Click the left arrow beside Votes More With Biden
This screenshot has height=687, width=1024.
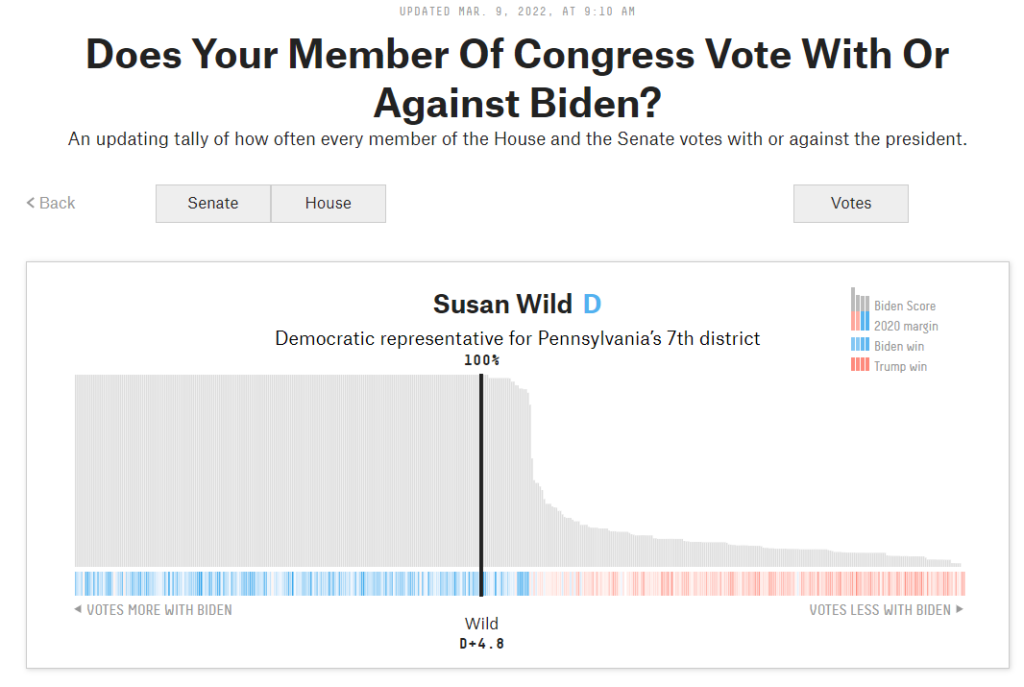click(78, 610)
